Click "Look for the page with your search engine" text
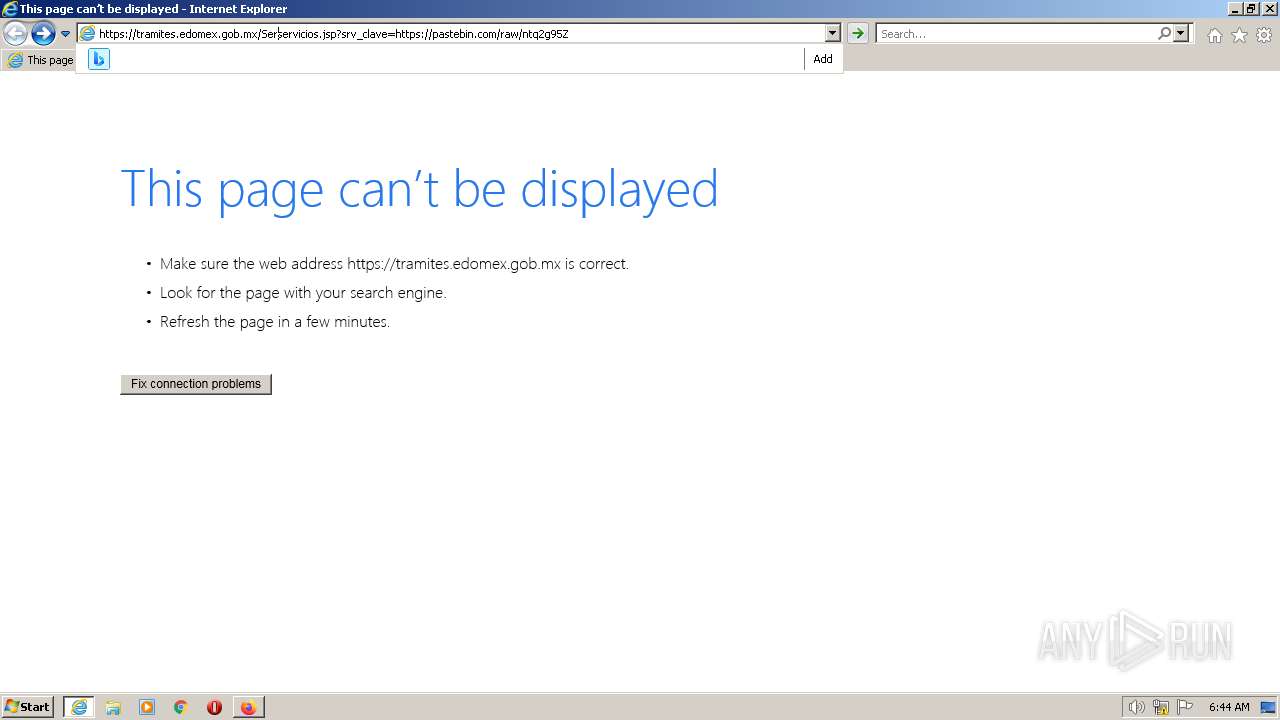This screenshot has height=720, width=1280. [x=303, y=293]
